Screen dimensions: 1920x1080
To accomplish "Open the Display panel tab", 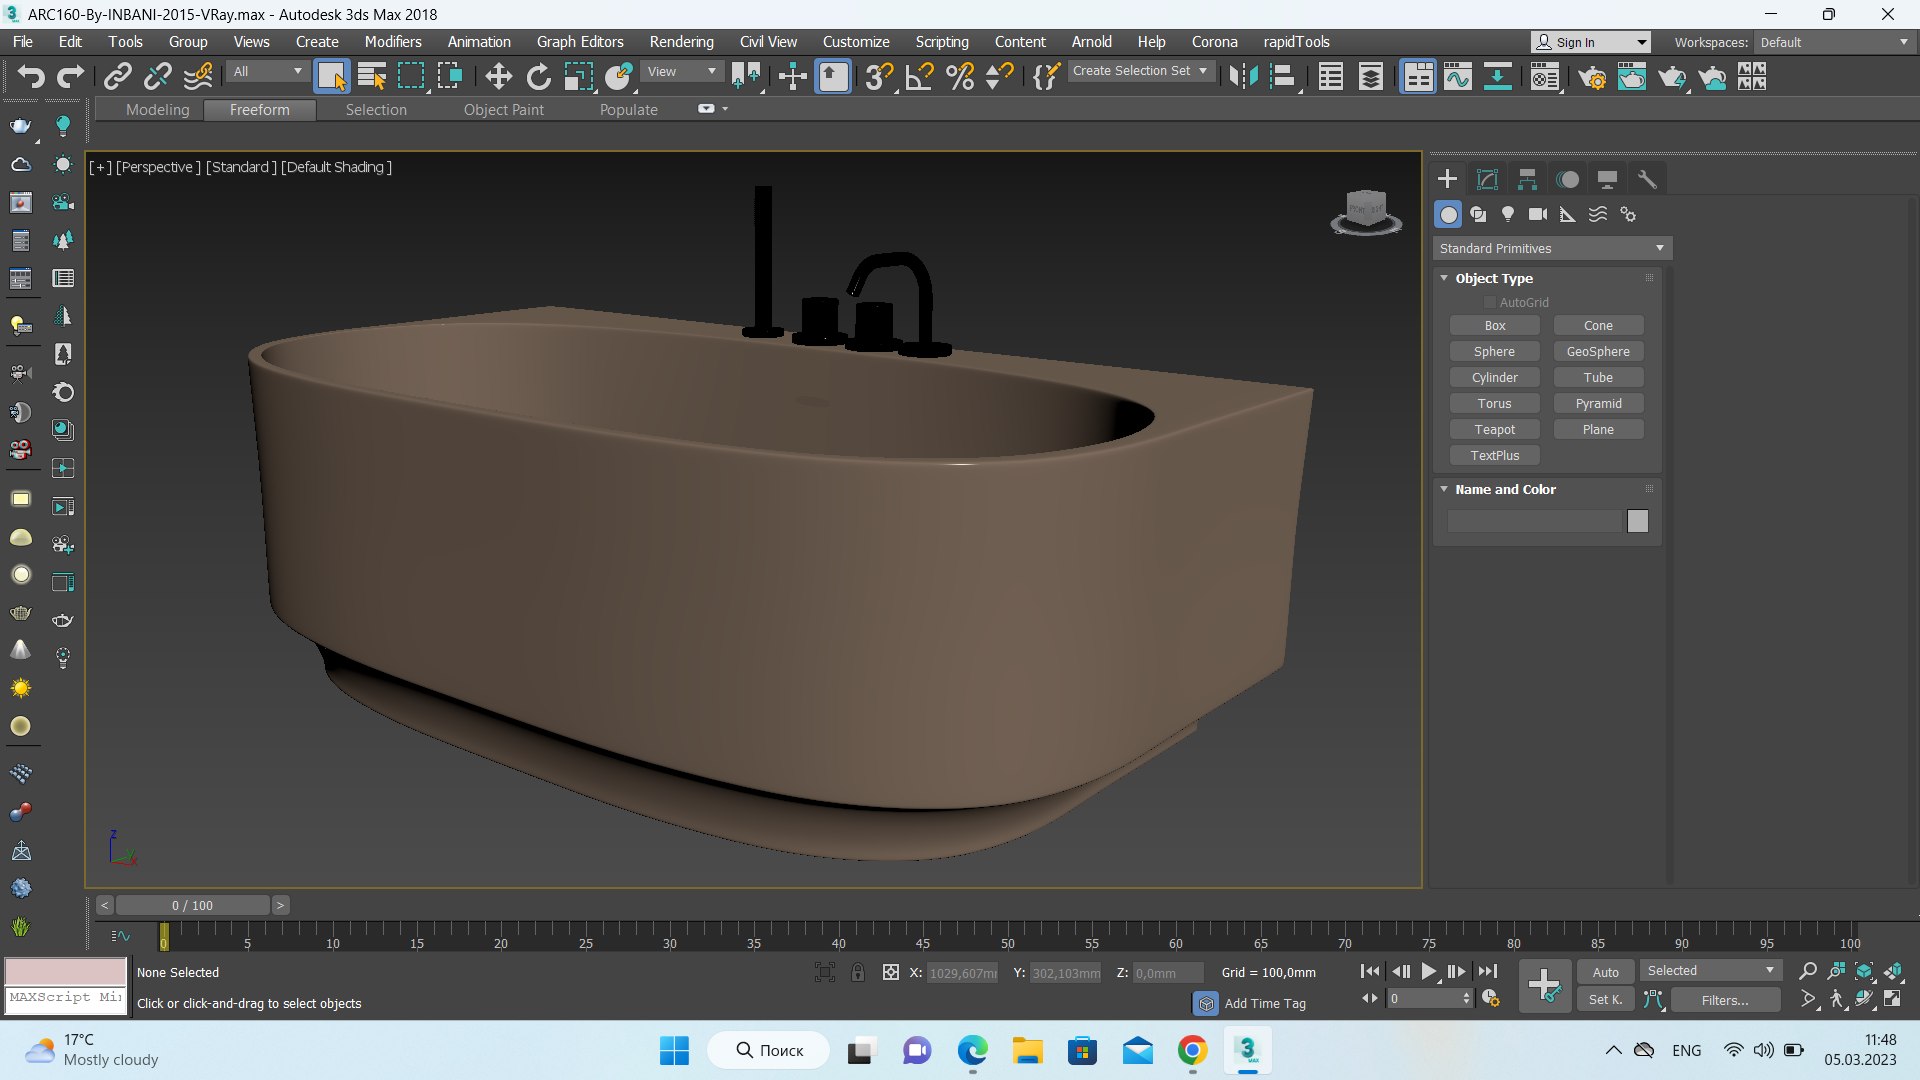I will click(1607, 179).
